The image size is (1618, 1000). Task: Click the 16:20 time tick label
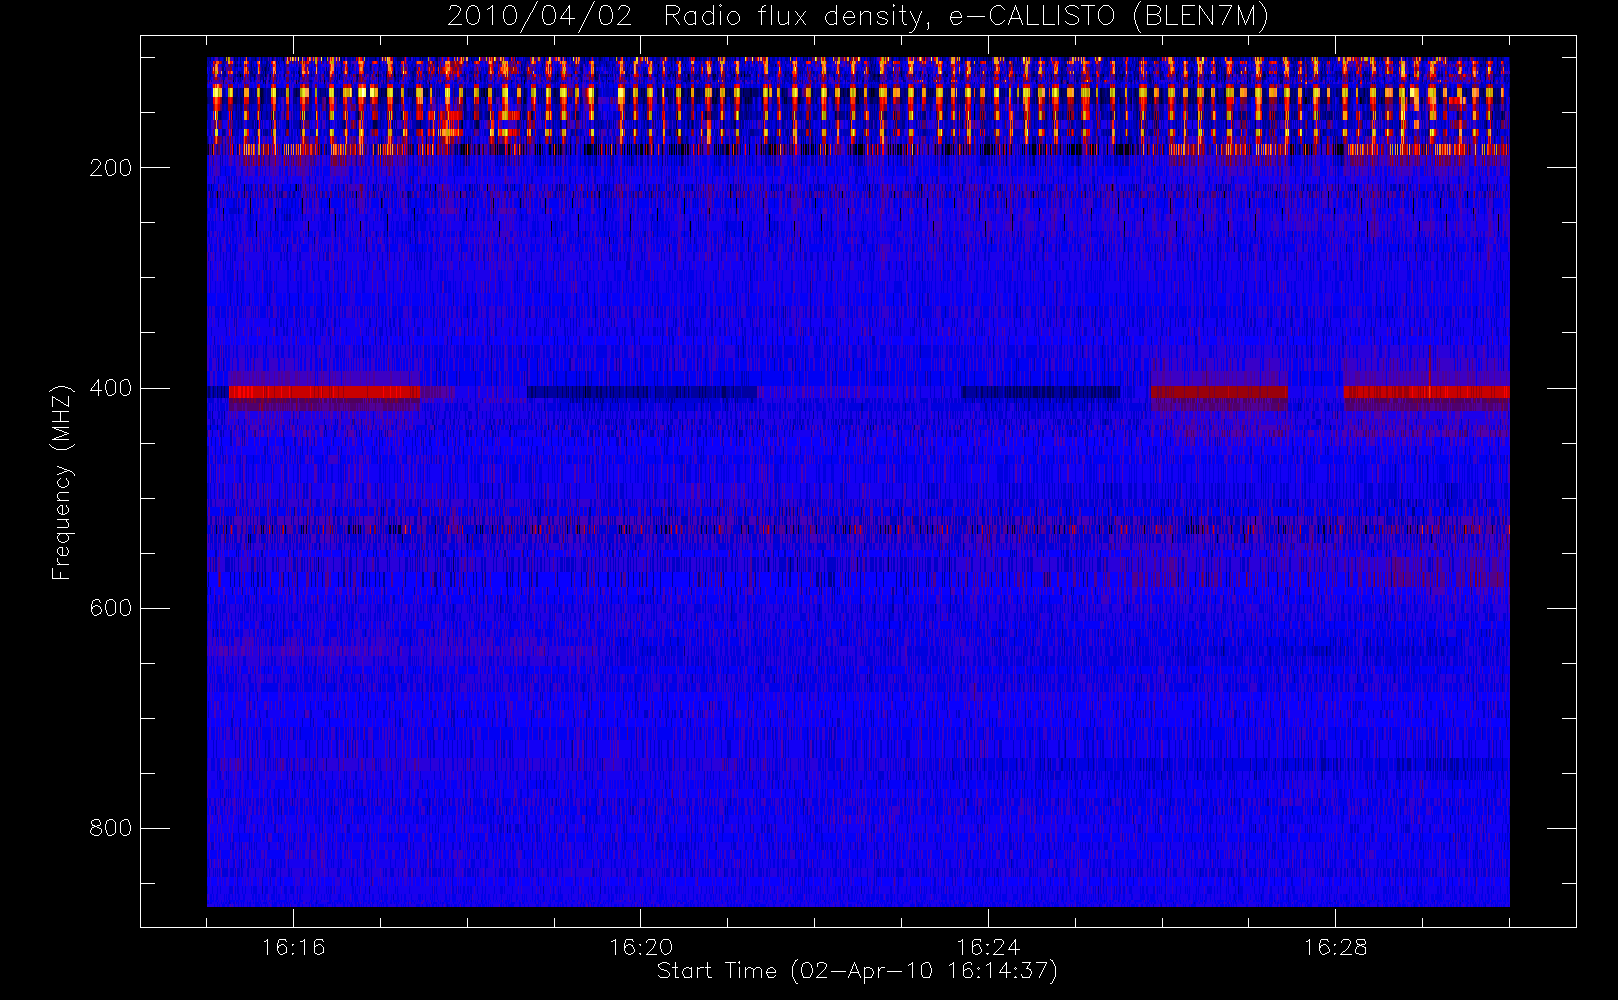[640, 947]
